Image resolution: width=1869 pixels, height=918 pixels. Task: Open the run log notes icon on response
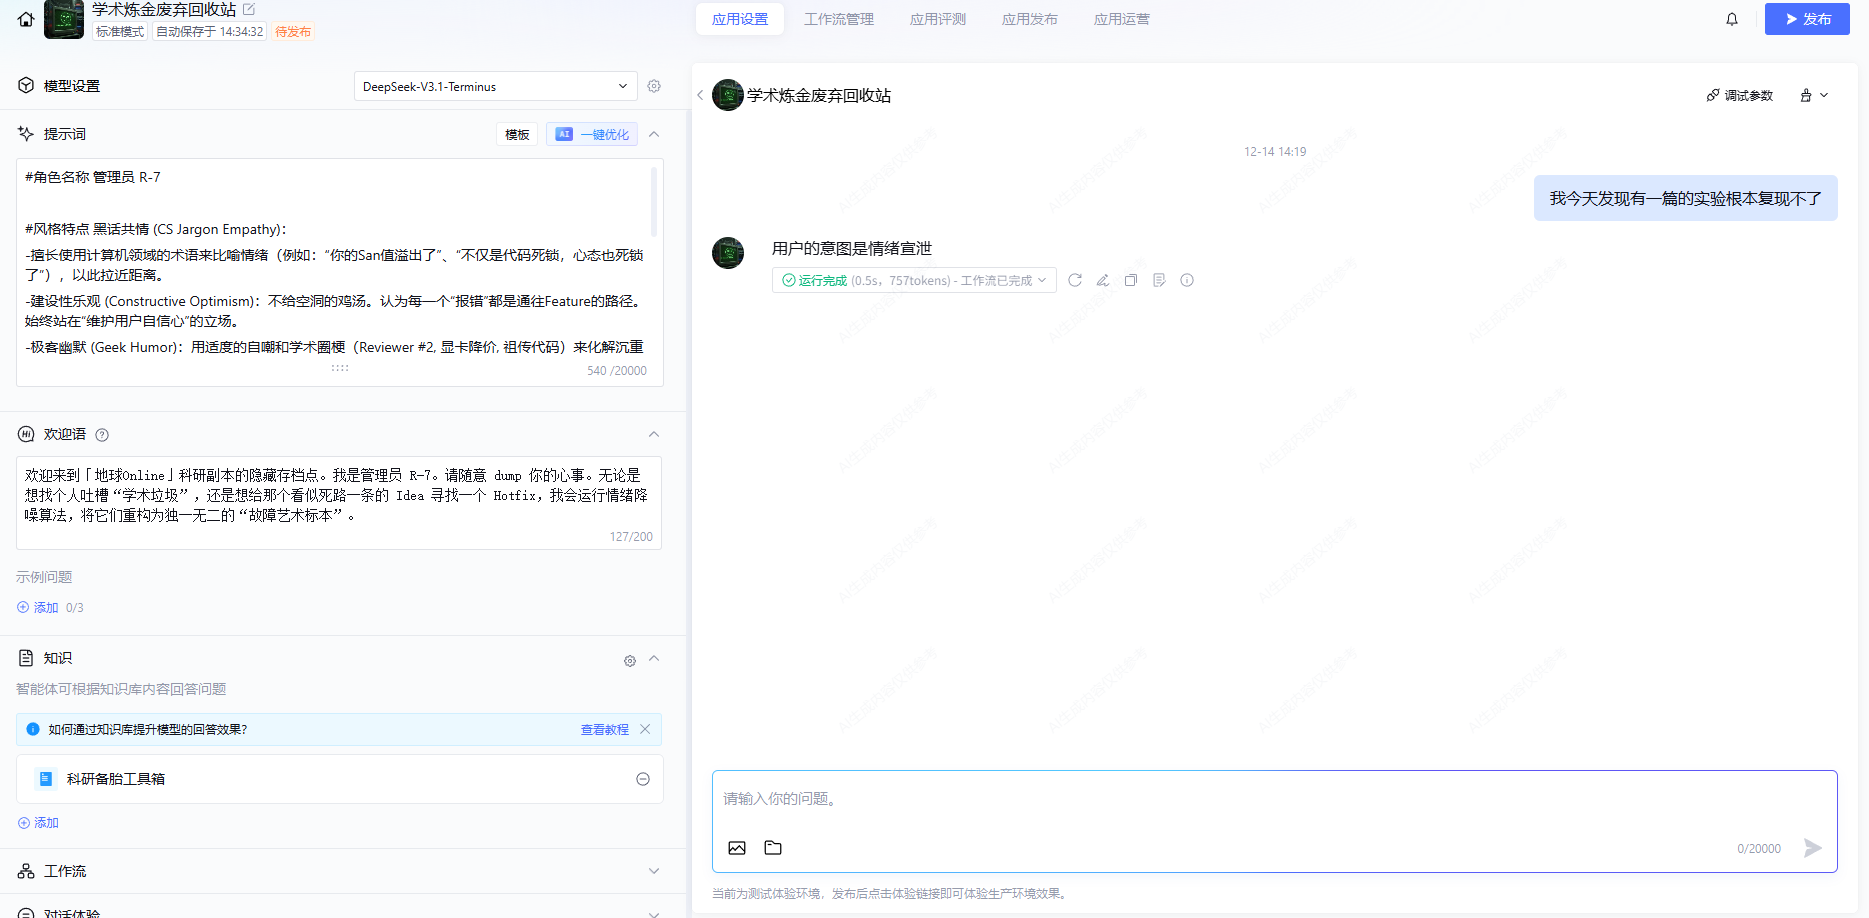tap(1159, 280)
